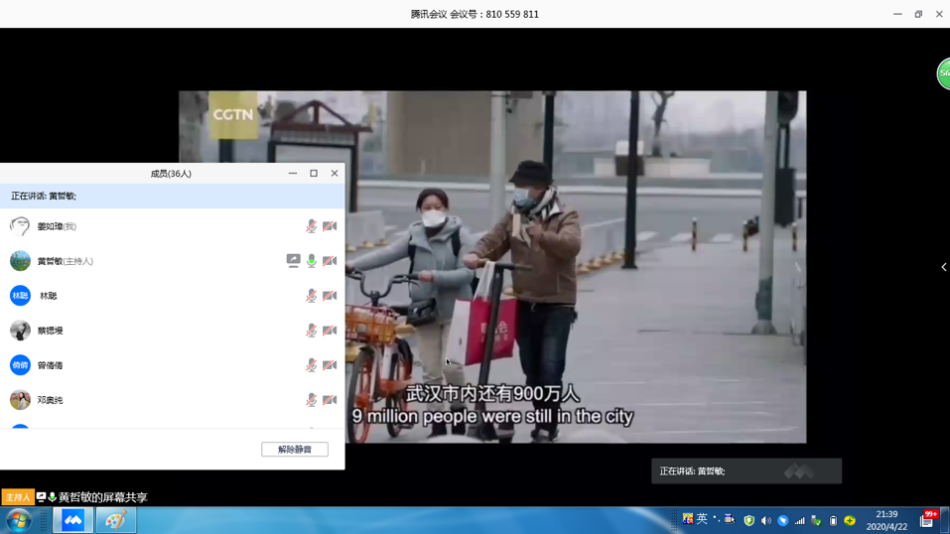
Task: Open the notification center showing 99+
Action: (x=928, y=520)
